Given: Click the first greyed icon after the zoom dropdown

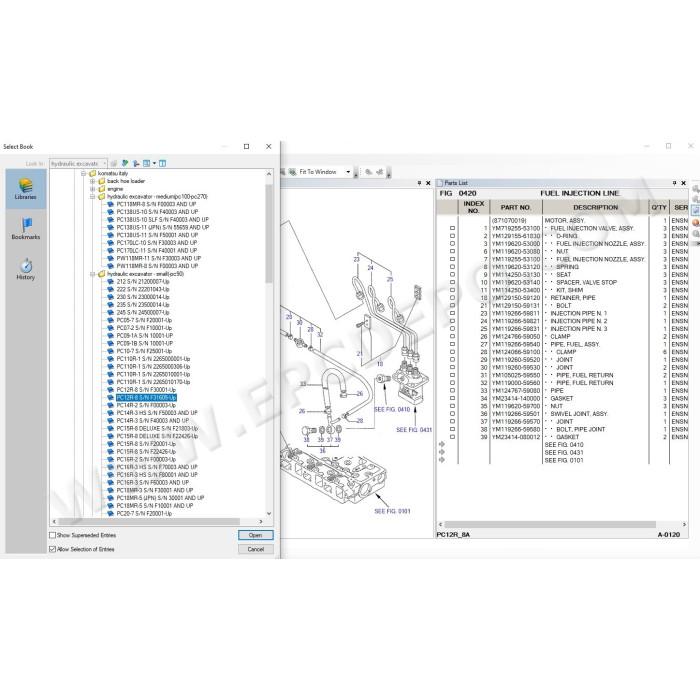Looking at the screenshot, I should 369,172.
